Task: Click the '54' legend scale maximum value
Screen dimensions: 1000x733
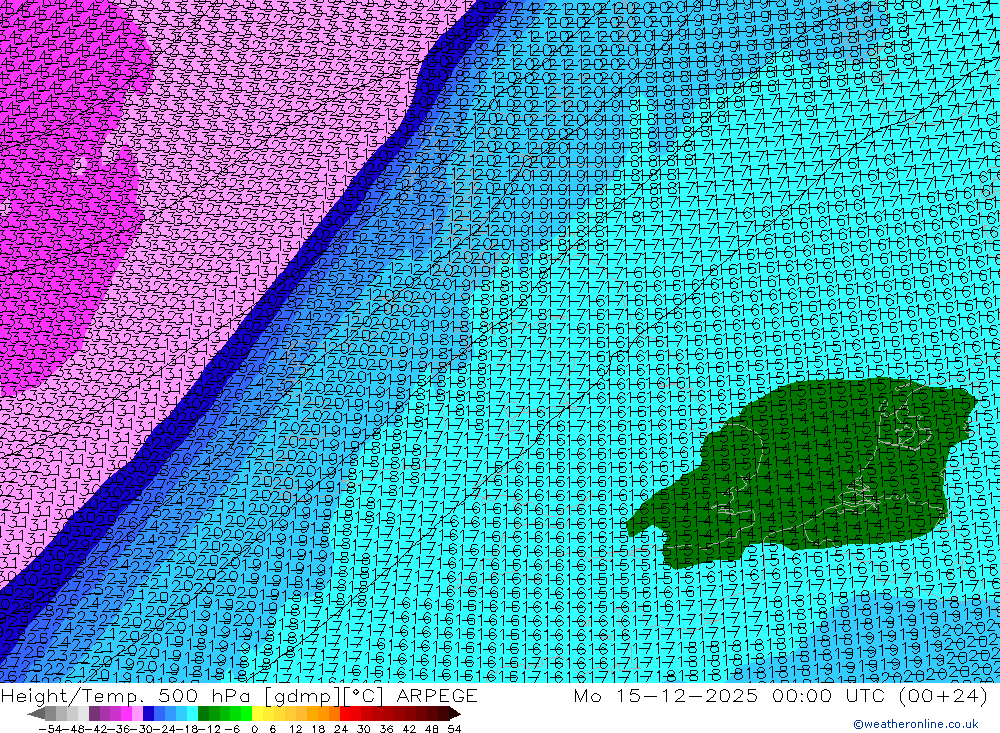Action: [x=454, y=729]
